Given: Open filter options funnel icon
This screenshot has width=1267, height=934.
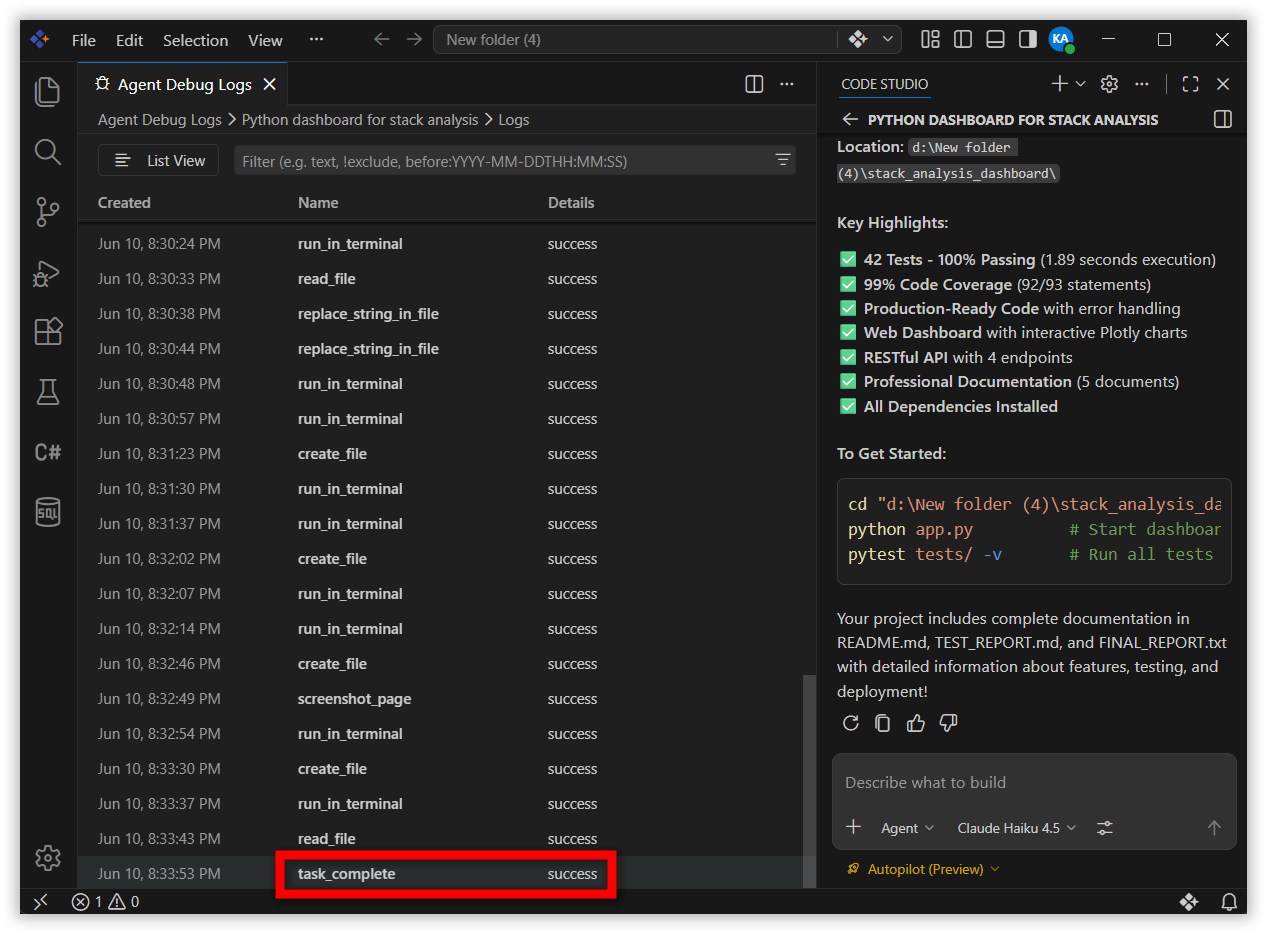Looking at the screenshot, I should click(782, 160).
